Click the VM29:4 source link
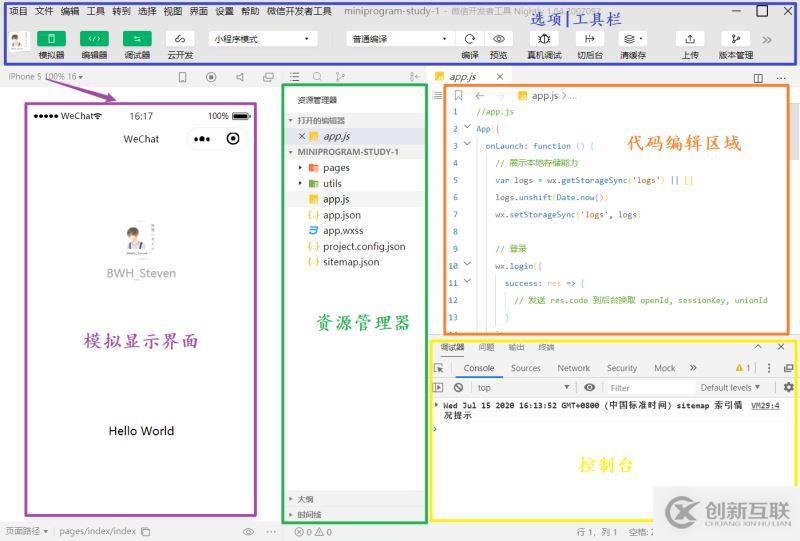 point(765,406)
